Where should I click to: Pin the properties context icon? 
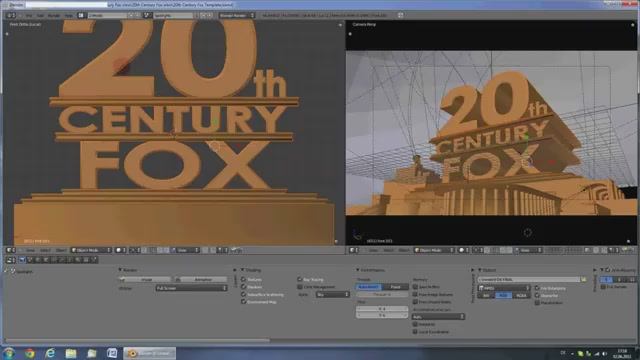tap(6, 271)
